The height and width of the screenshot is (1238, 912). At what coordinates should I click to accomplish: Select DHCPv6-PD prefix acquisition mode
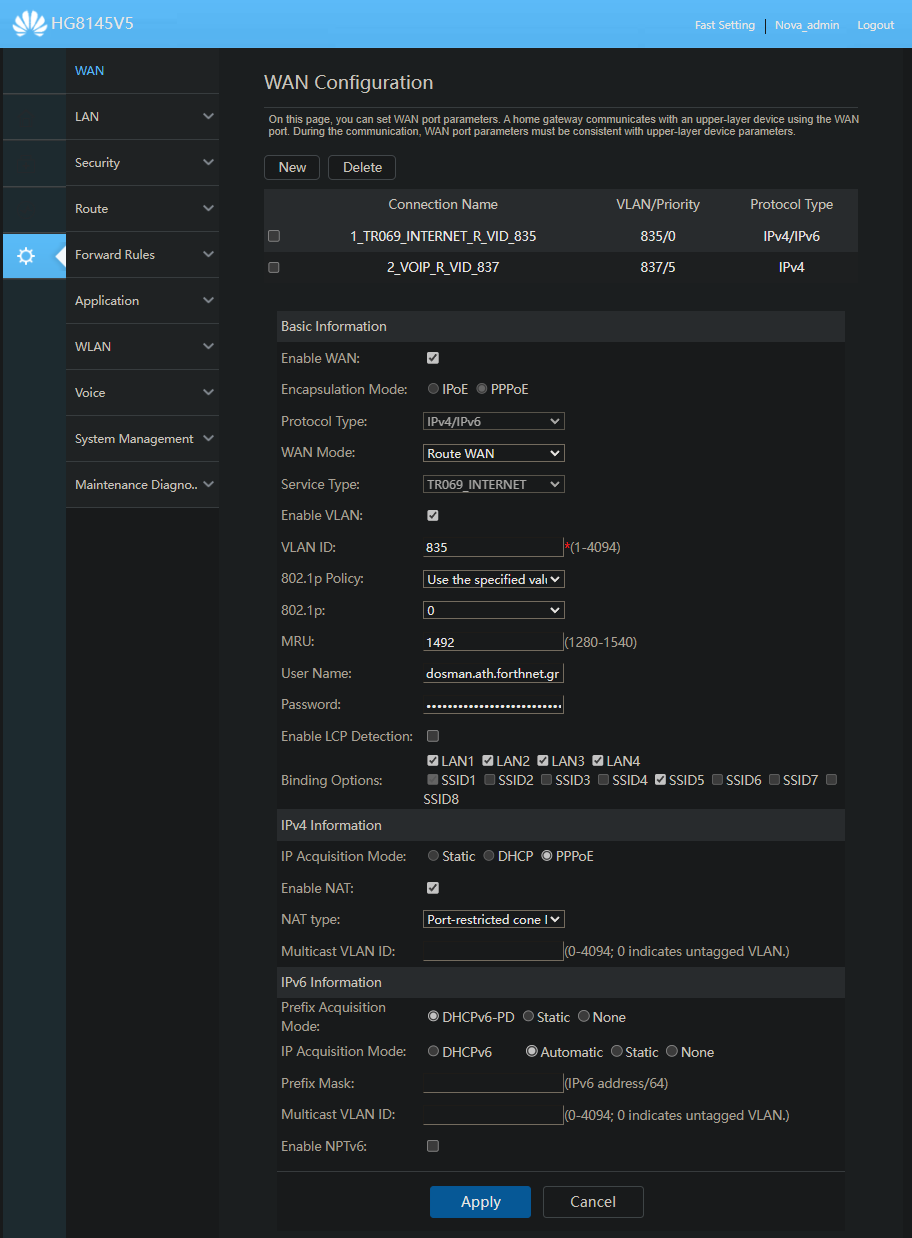point(433,1016)
